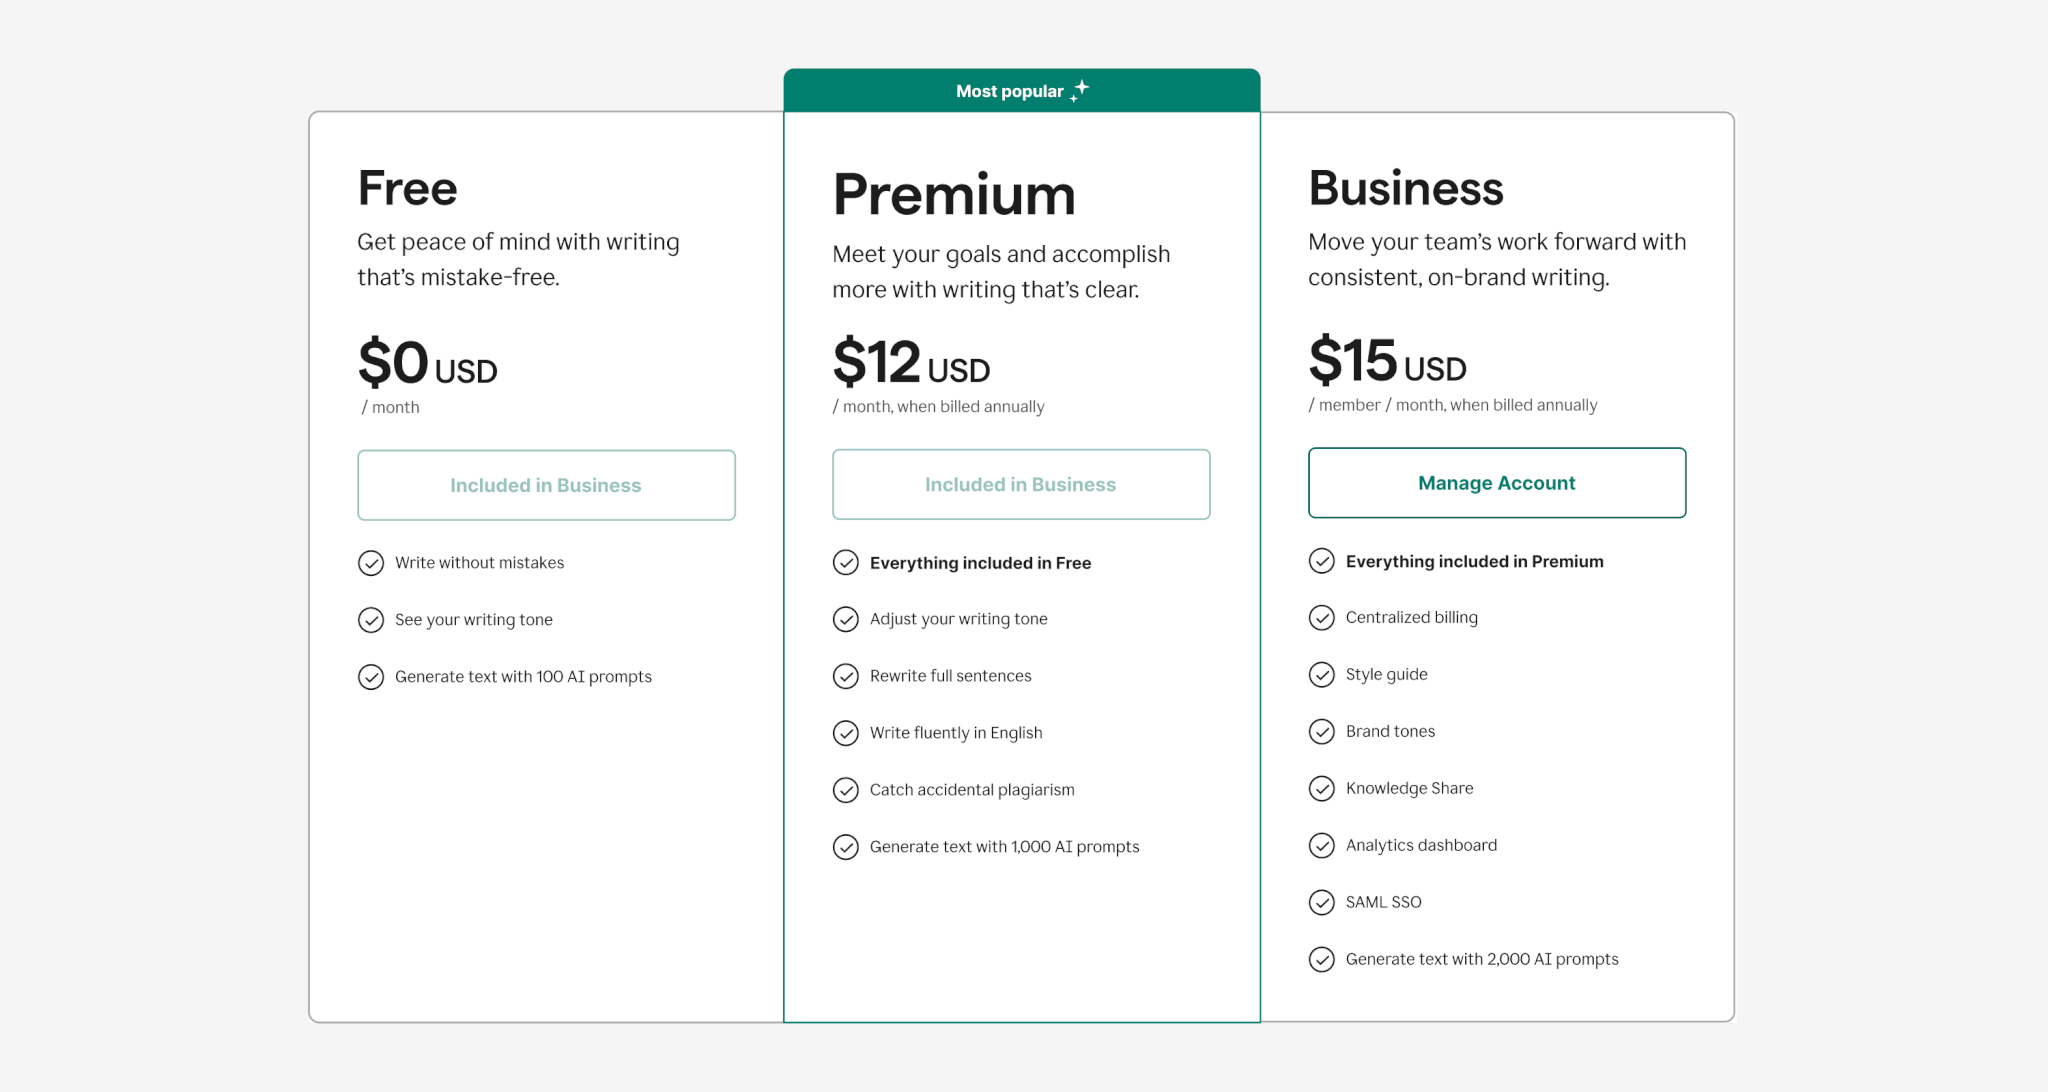Click the Business plan heading

click(x=1406, y=189)
